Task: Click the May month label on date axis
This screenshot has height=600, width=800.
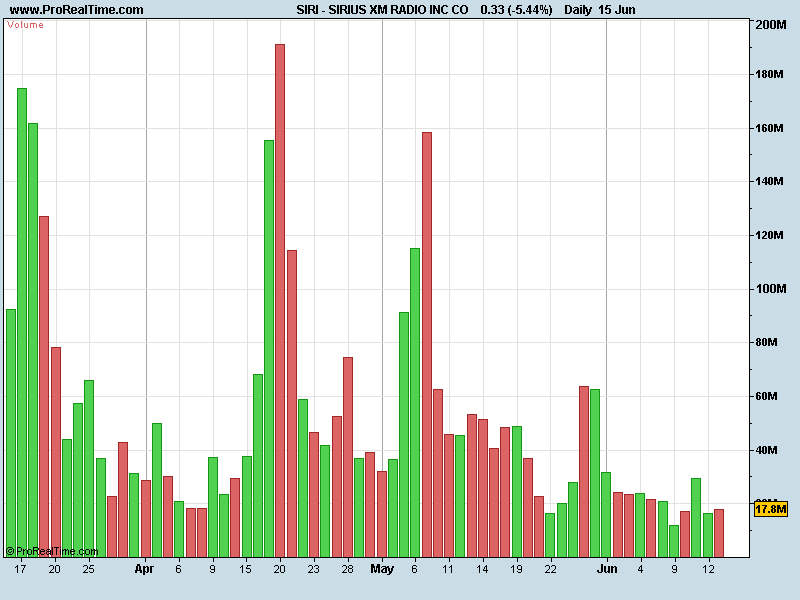Action: click(382, 569)
